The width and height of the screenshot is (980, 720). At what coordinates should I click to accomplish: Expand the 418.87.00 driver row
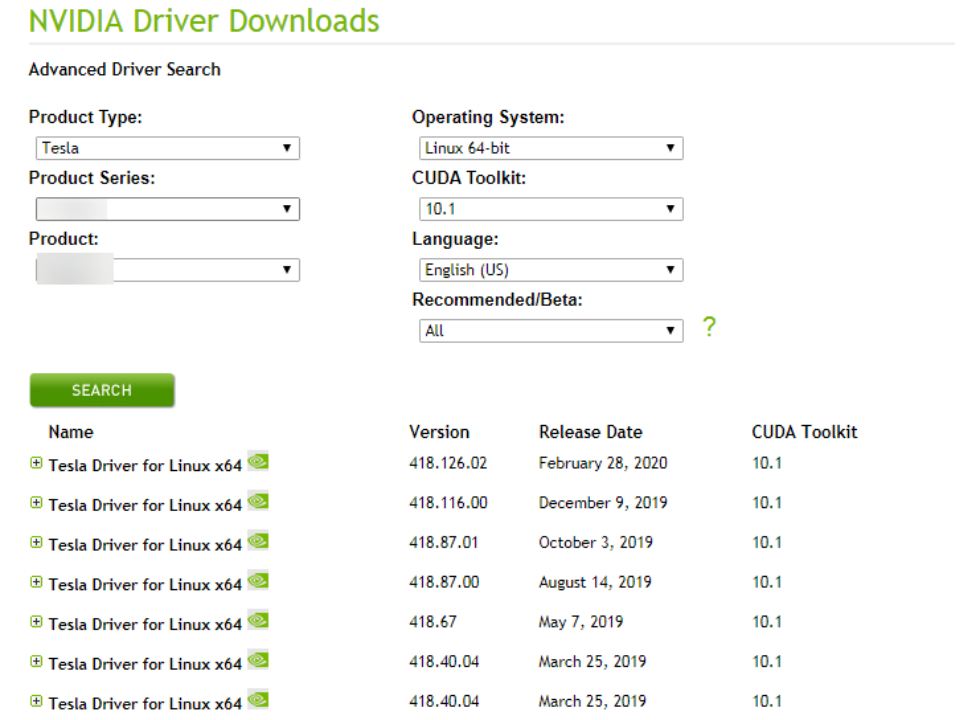point(36,582)
